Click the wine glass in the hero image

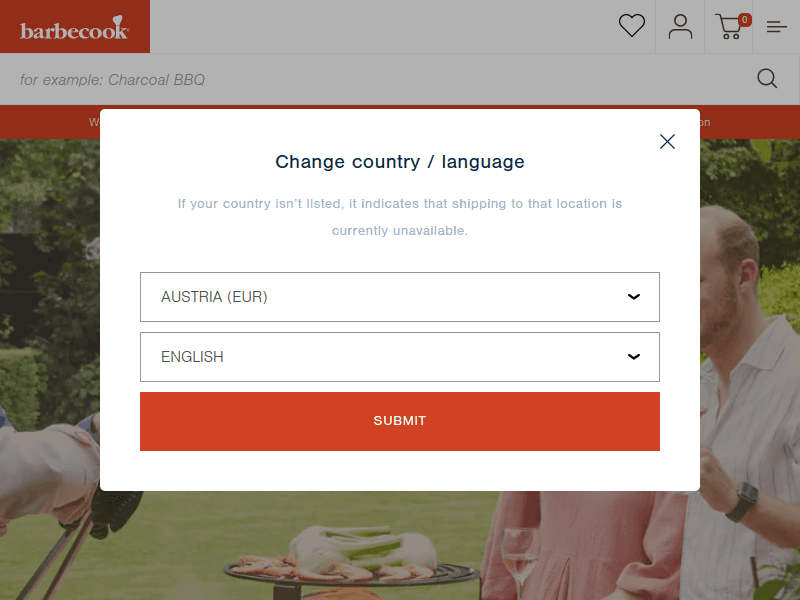[x=519, y=561]
